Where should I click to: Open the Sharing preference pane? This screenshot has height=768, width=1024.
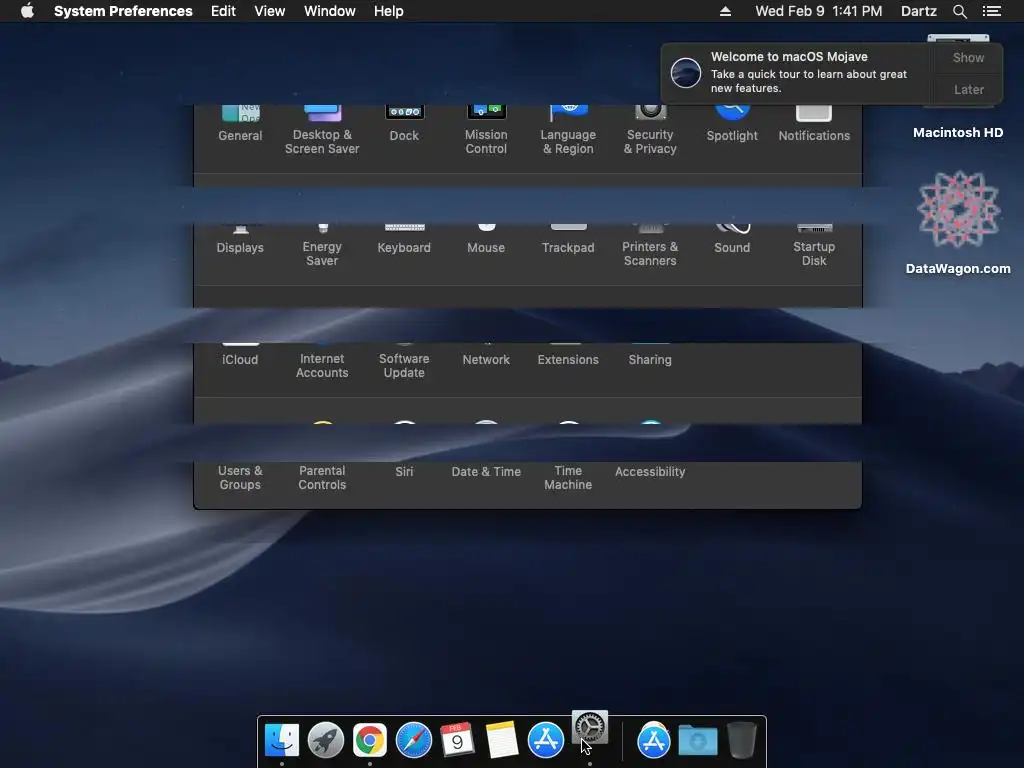click(x=650, y=356)
